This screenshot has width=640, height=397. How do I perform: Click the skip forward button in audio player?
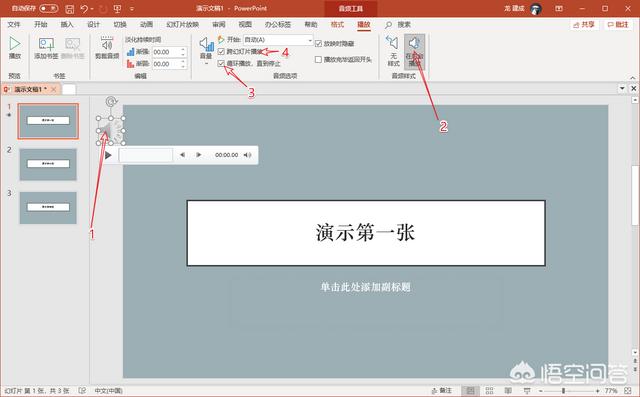198,155
